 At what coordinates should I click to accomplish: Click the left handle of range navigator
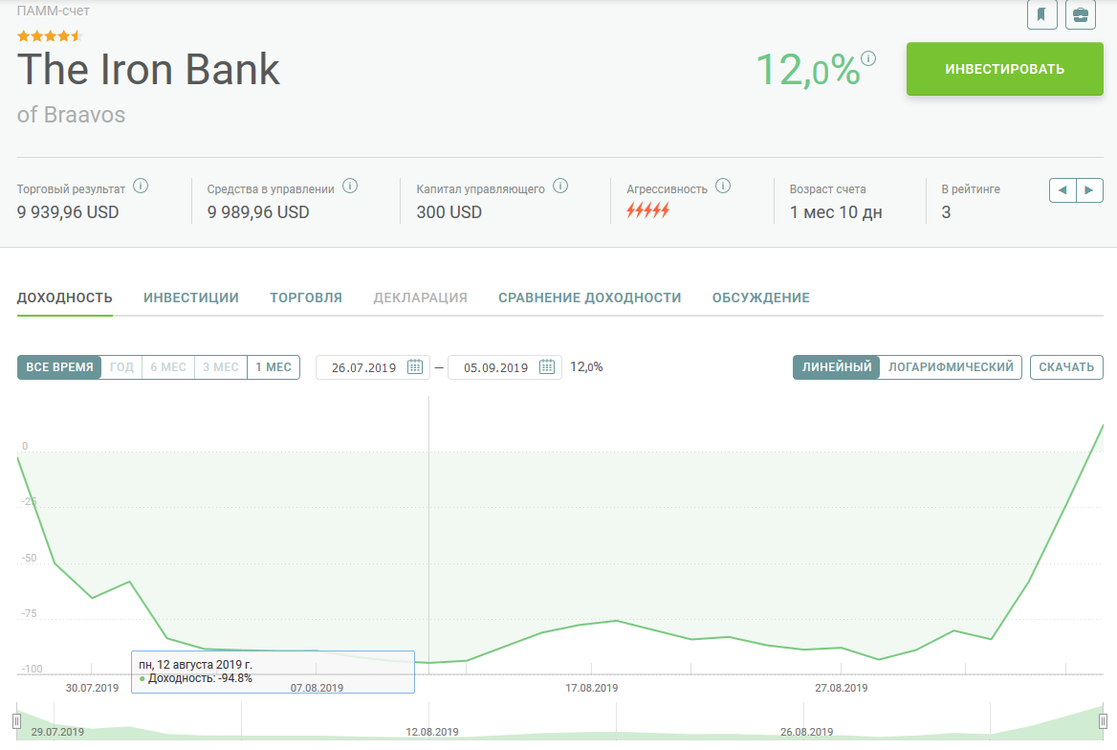[16, 721]
